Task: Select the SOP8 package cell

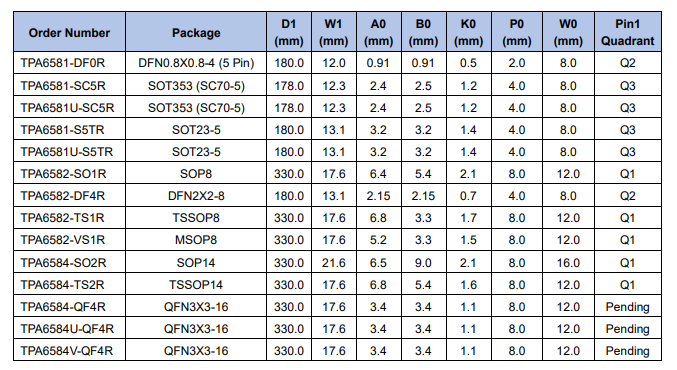Action: coord(196,174)
